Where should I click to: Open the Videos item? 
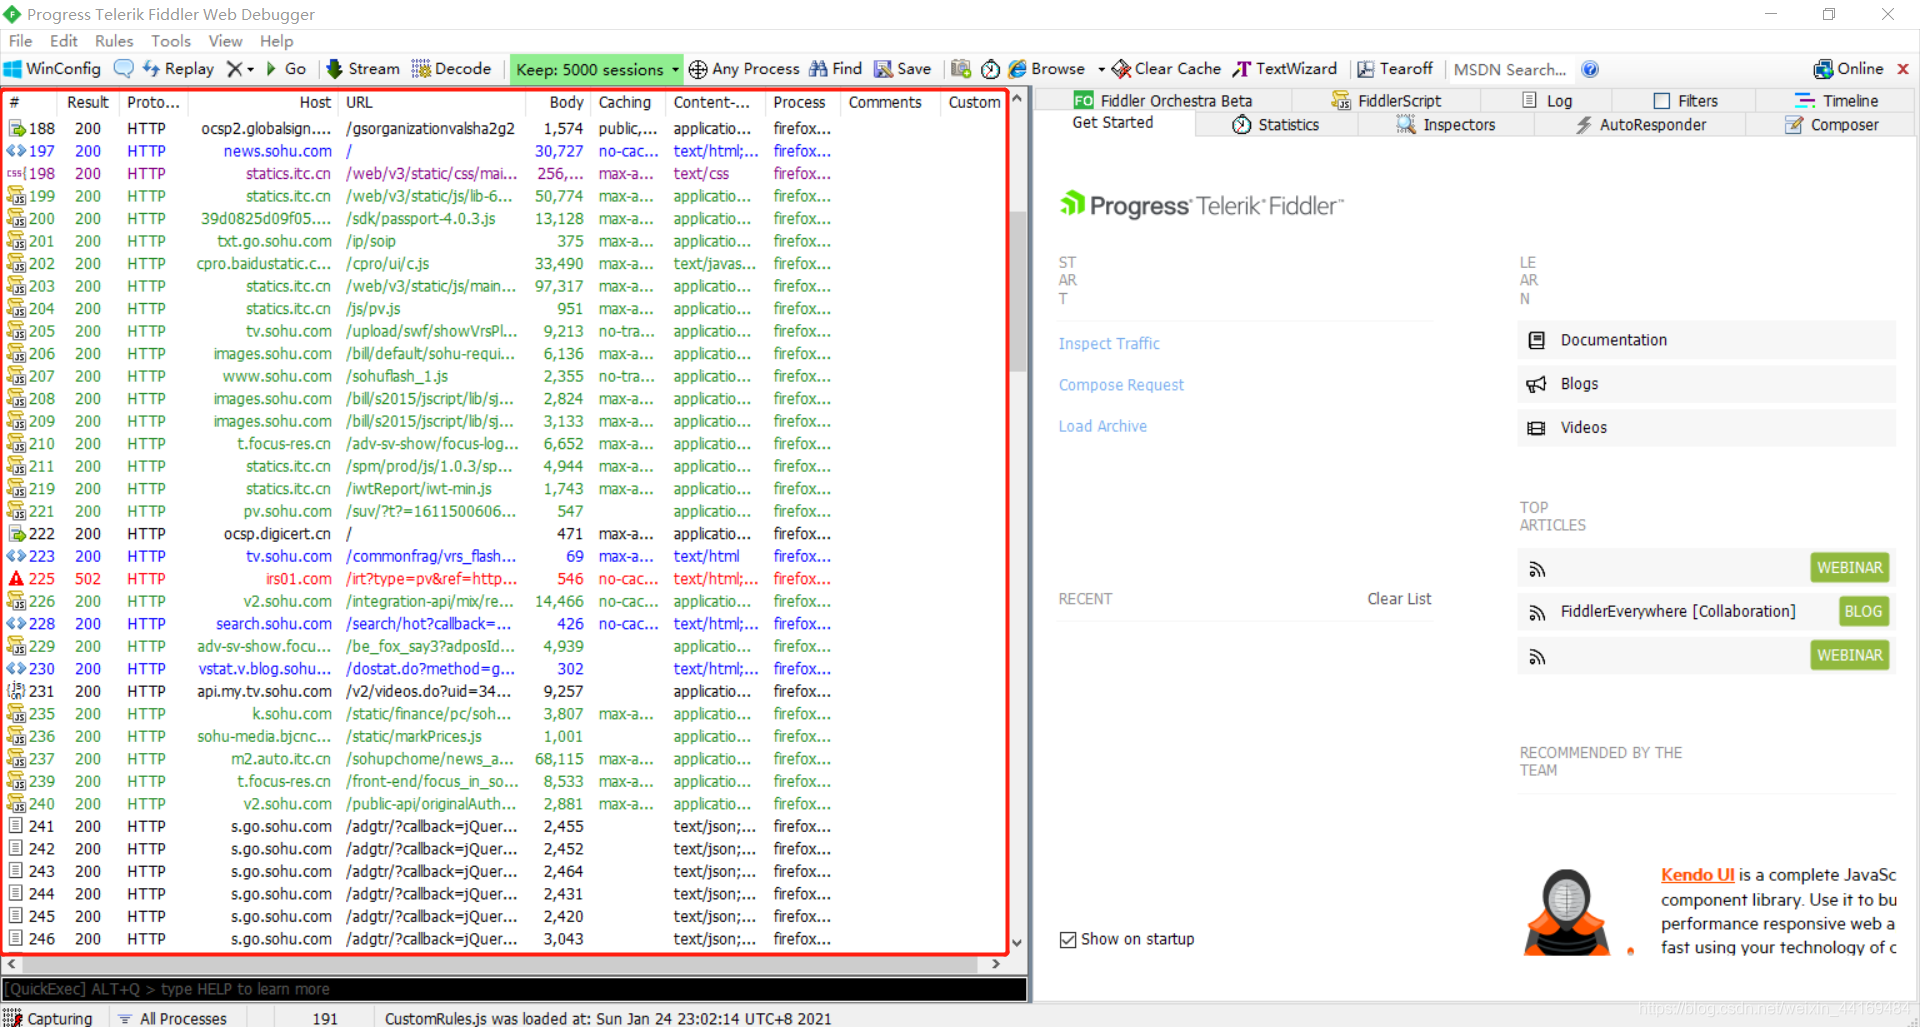pos(1706,428)
